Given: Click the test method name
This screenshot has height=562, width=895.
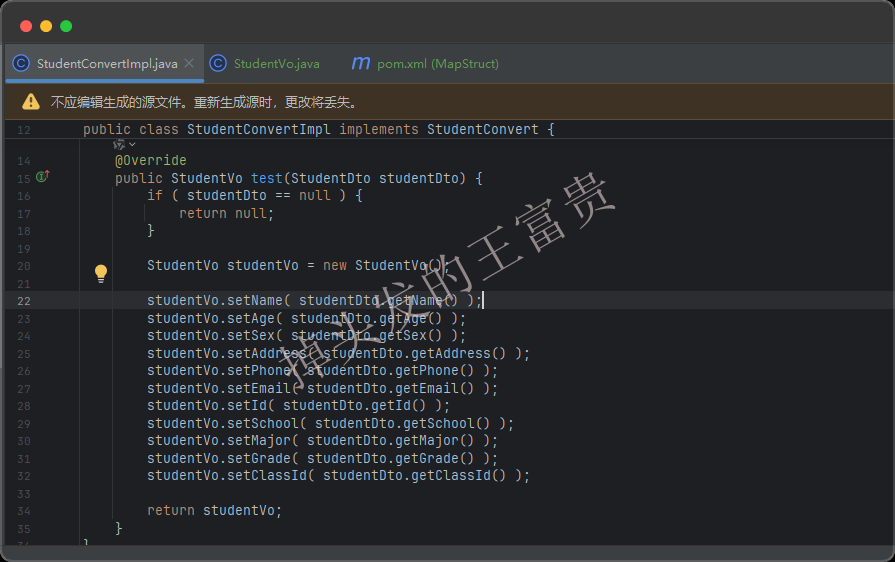Looking at the screenshot, I should tap(267, 178).
